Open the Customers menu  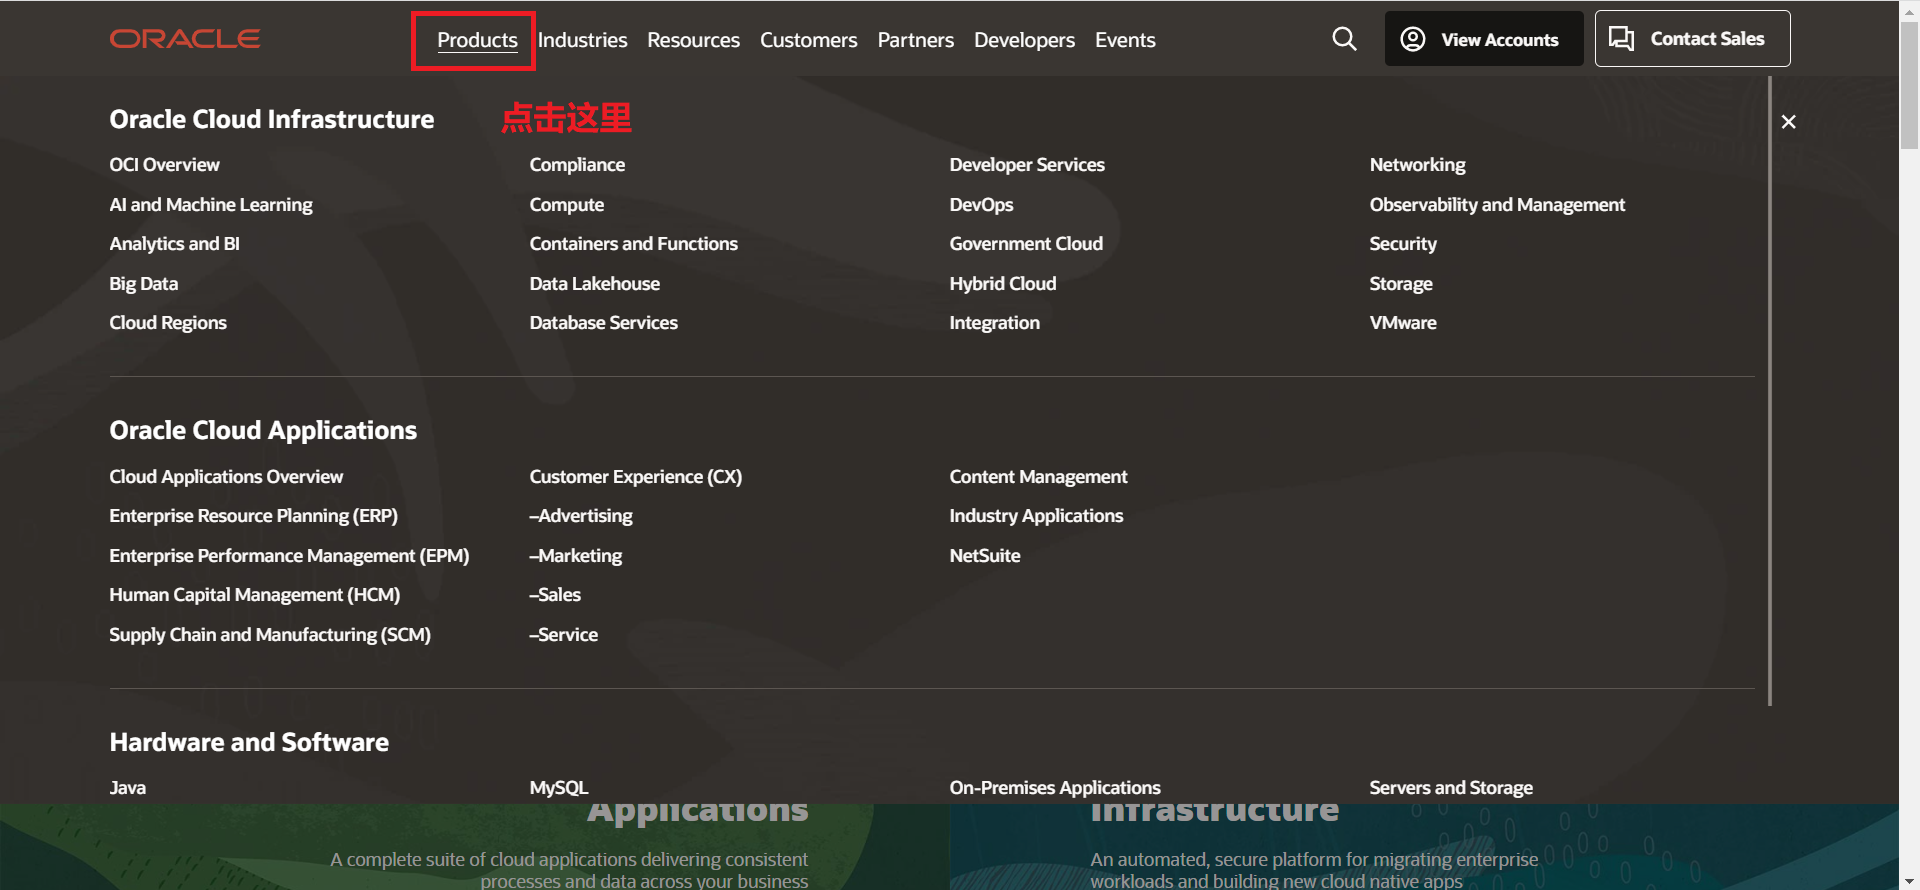click(x=809, y=40)
